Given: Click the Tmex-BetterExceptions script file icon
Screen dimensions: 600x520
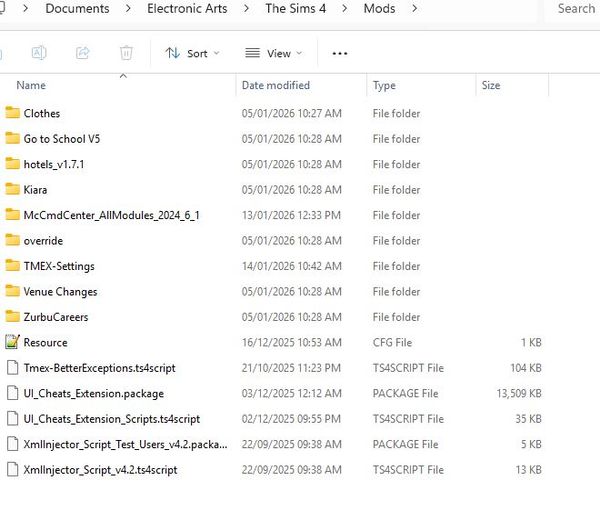Looking at the screenshot, I should [x=12, y=368].
